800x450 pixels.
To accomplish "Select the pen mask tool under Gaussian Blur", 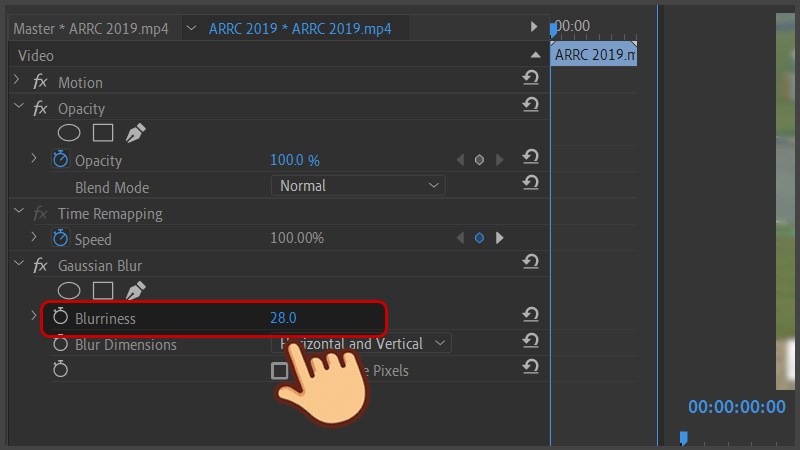I will click(136, 291).
